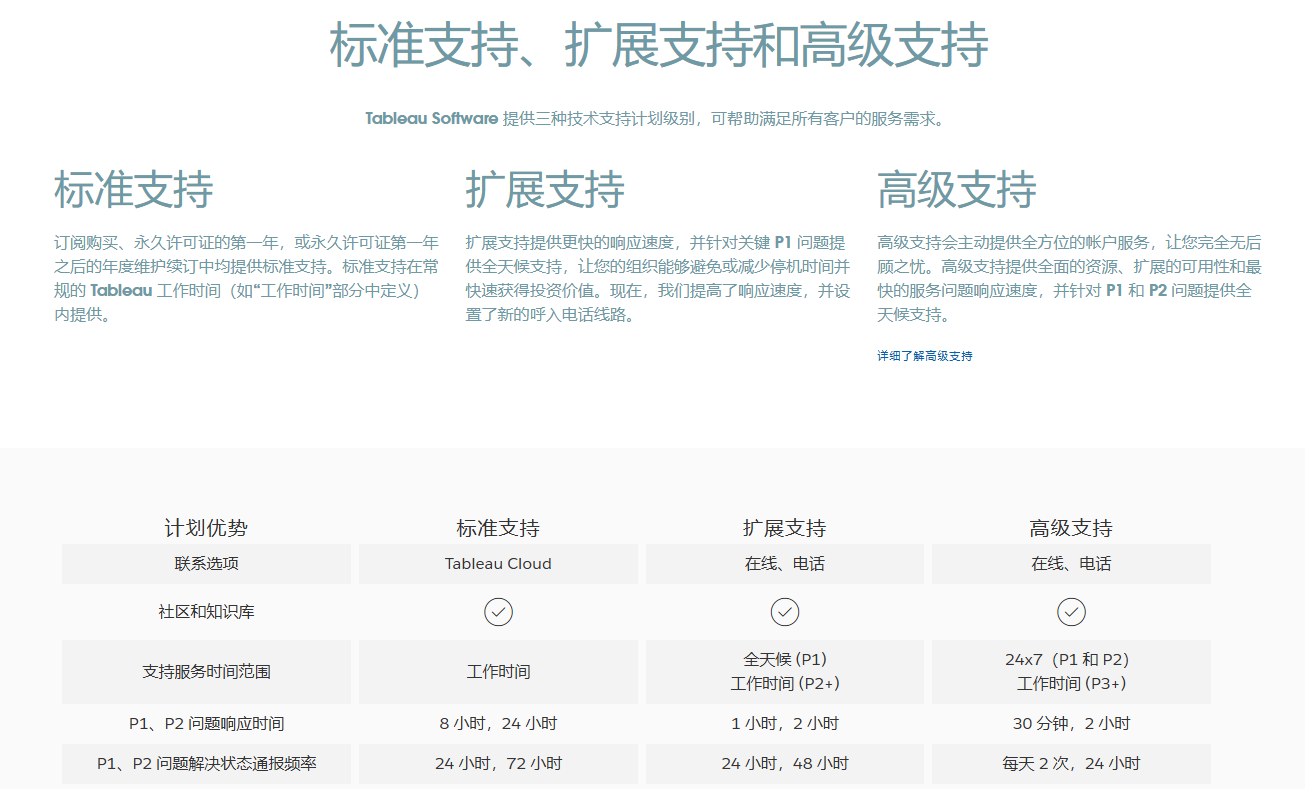1305x789 pixels.
Task: Click the 联系选项 row label
Action: coord(206,564)
